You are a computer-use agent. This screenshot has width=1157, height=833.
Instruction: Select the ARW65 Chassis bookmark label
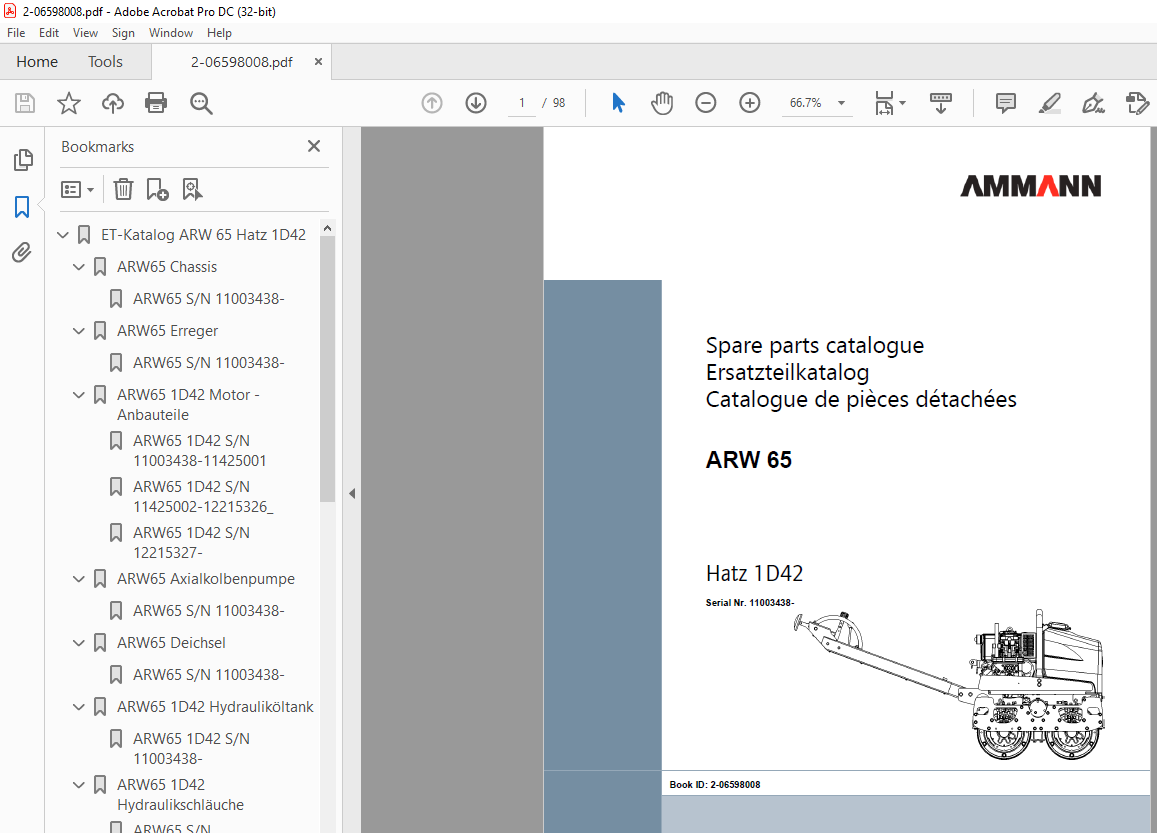point(167,266)
